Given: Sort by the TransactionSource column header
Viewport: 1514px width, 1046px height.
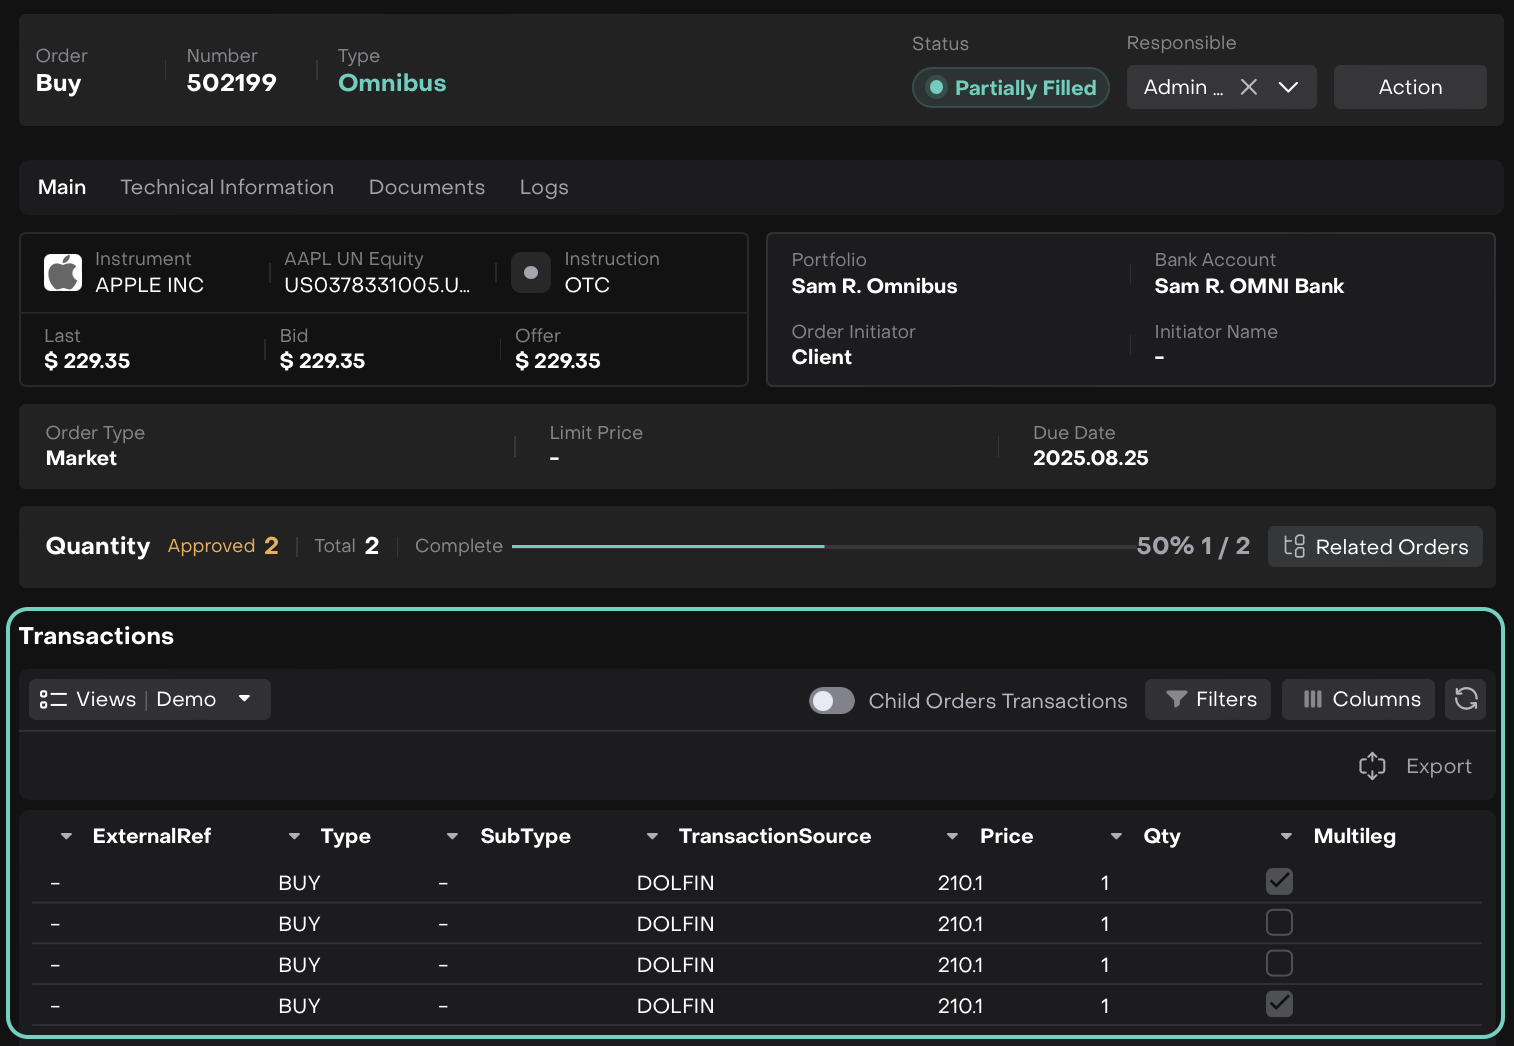Looking at the screenshot, I should [774, 836].
